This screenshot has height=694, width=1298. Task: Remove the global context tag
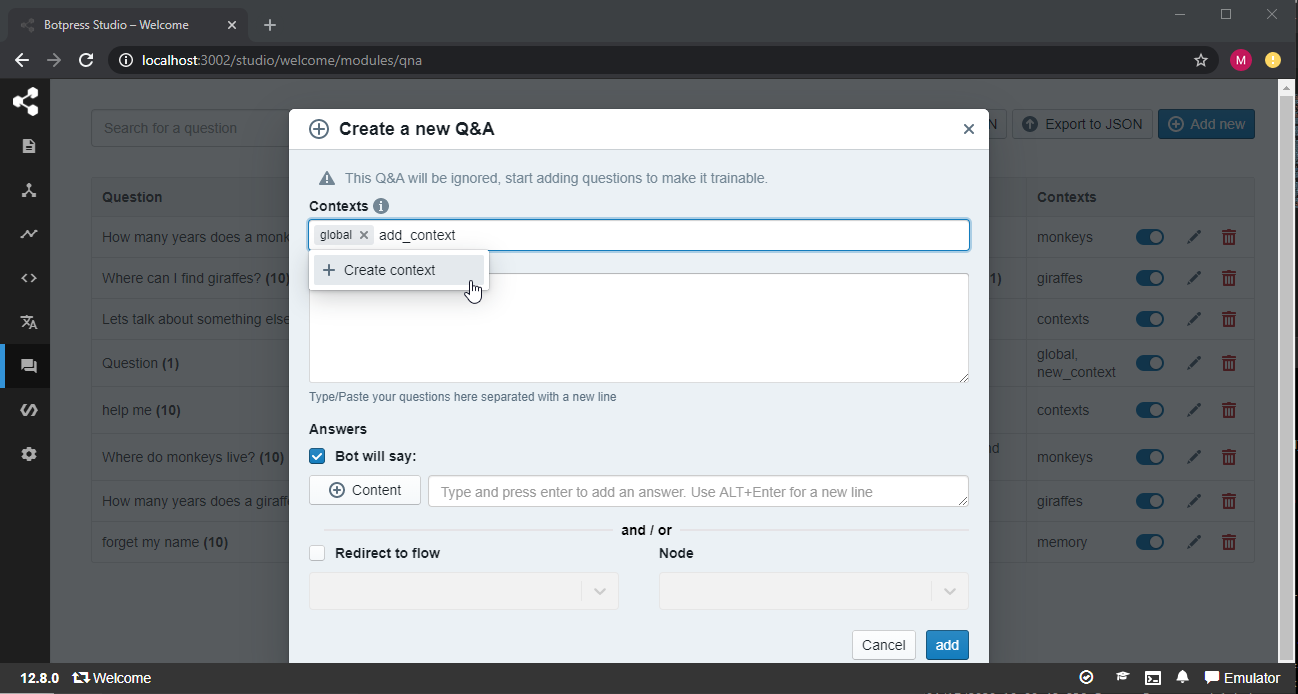(x=364, y=235)
